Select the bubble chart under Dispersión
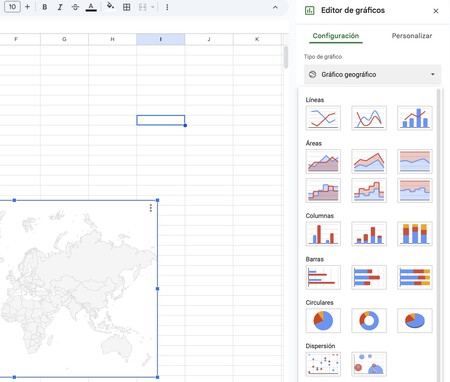The image size is (450, 382). click(369, 364)
